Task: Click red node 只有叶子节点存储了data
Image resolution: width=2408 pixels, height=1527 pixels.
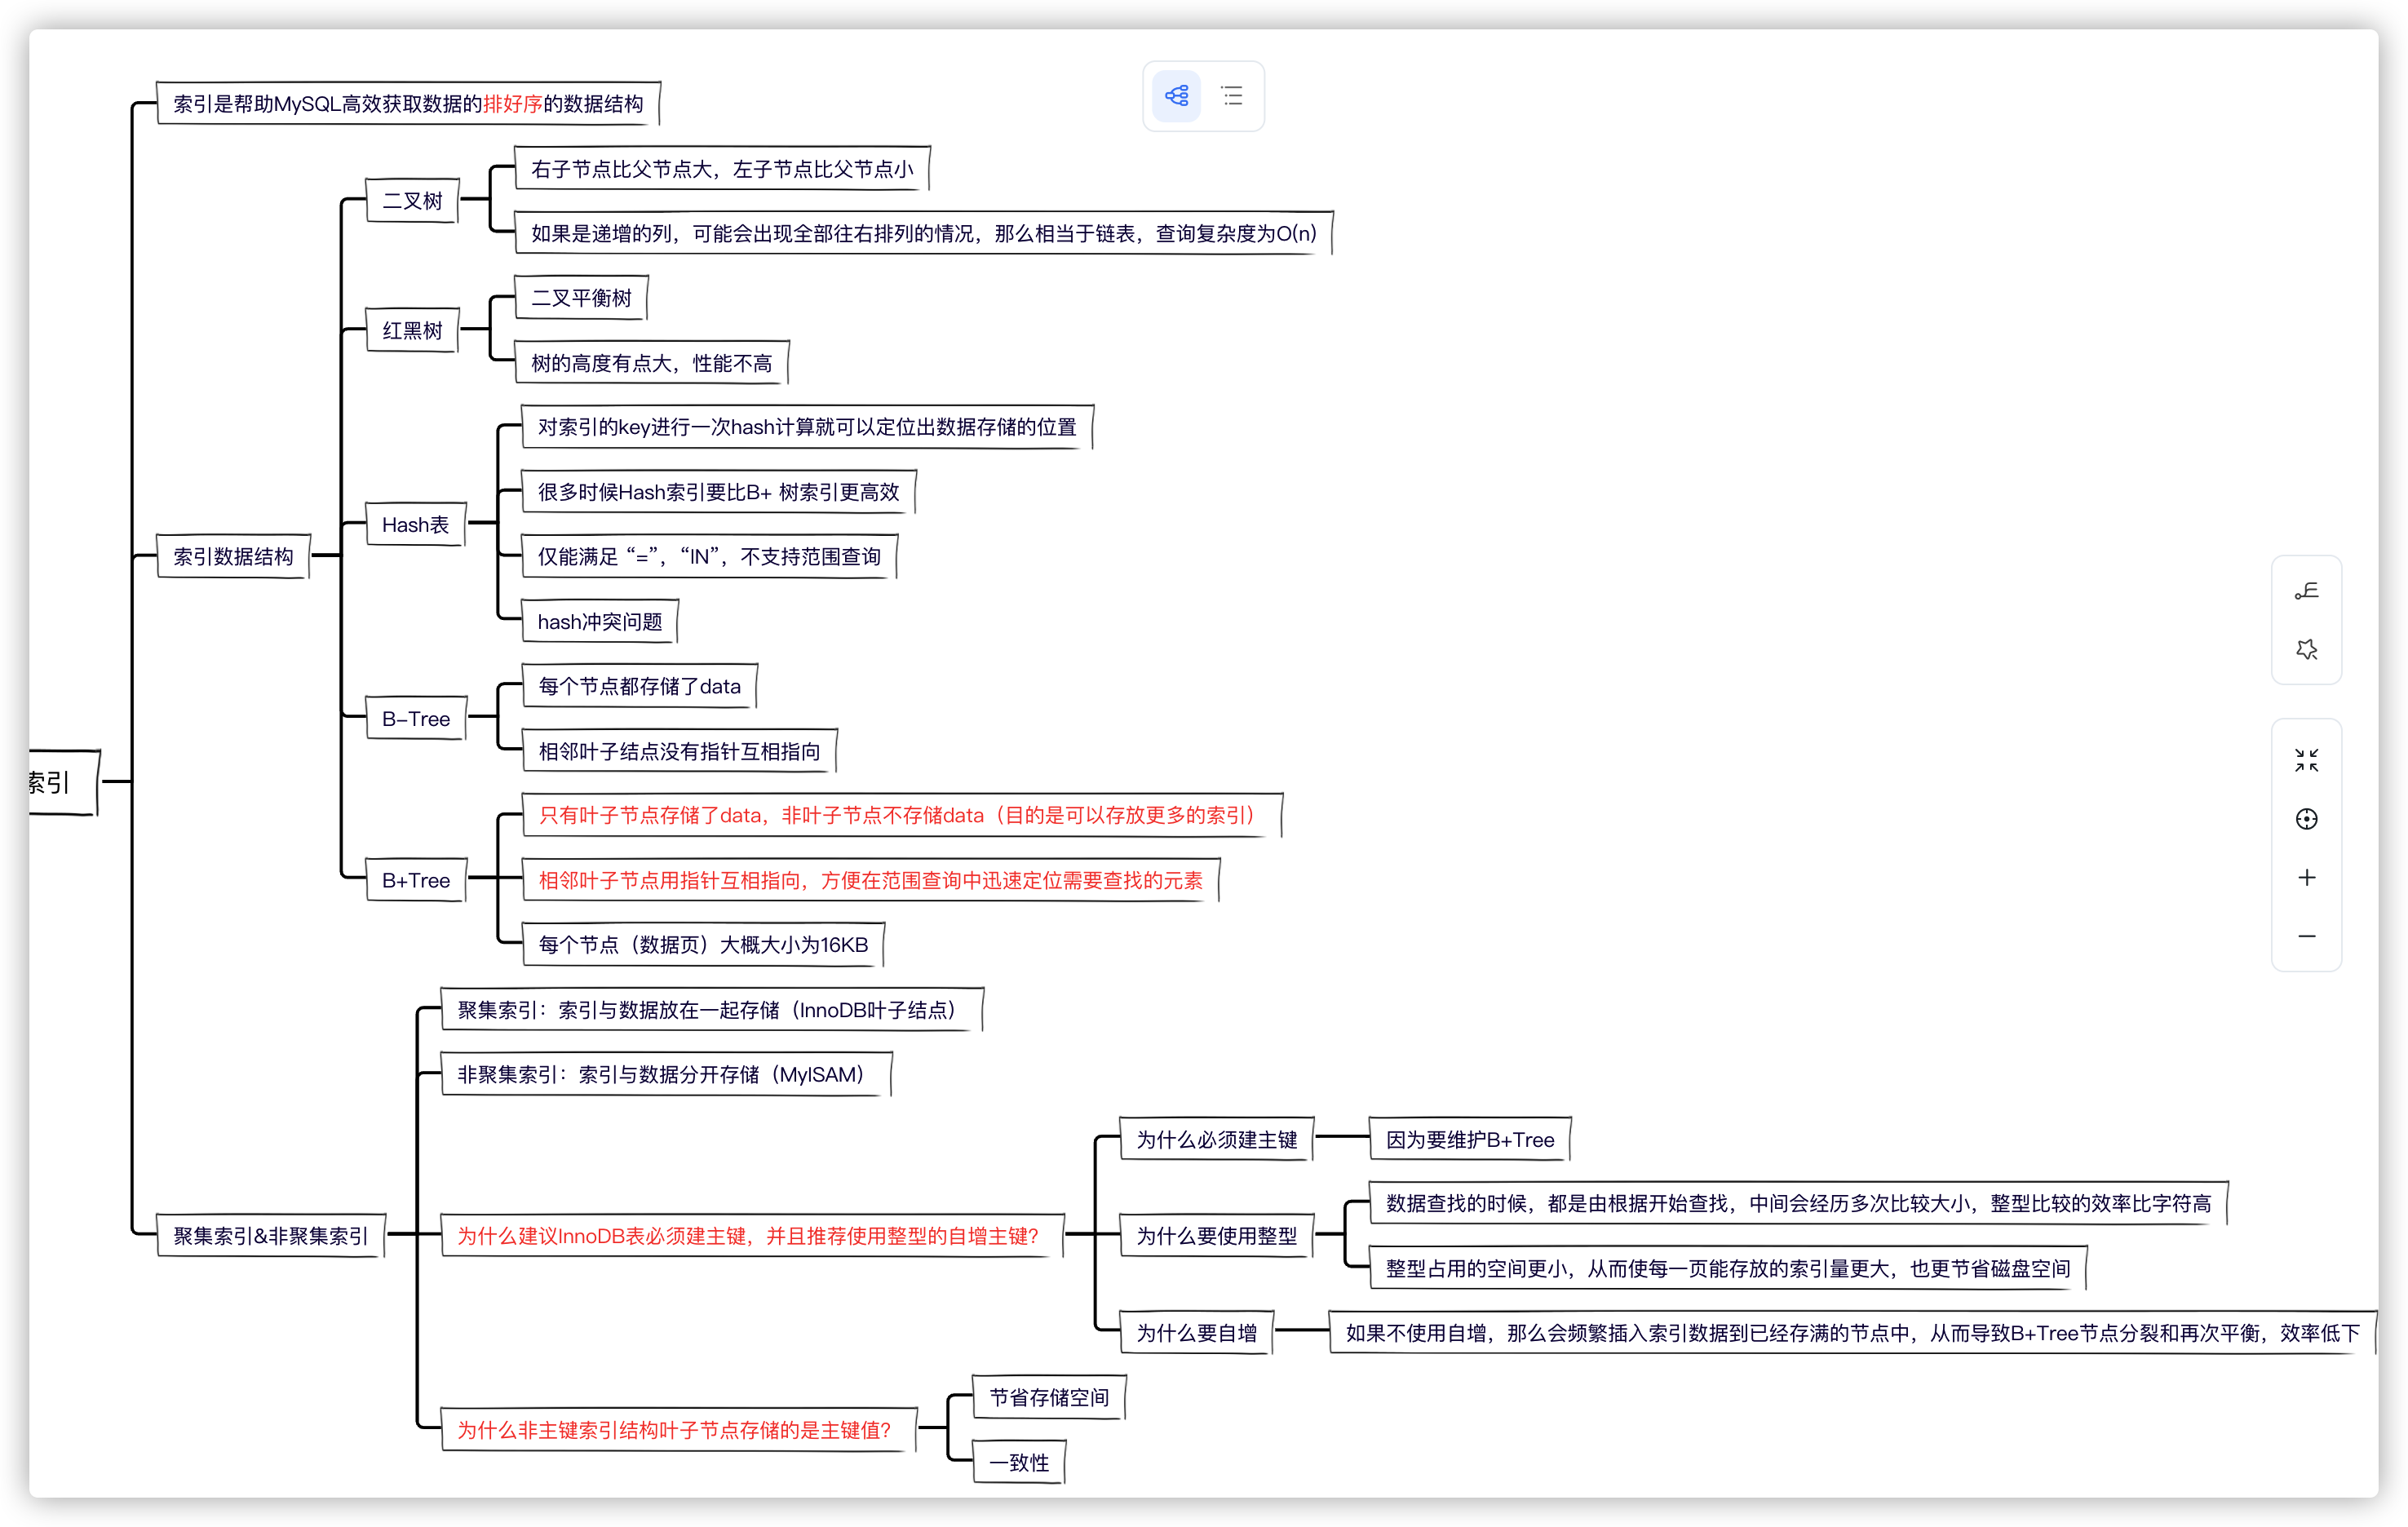Action: click(x=902, y=815)
